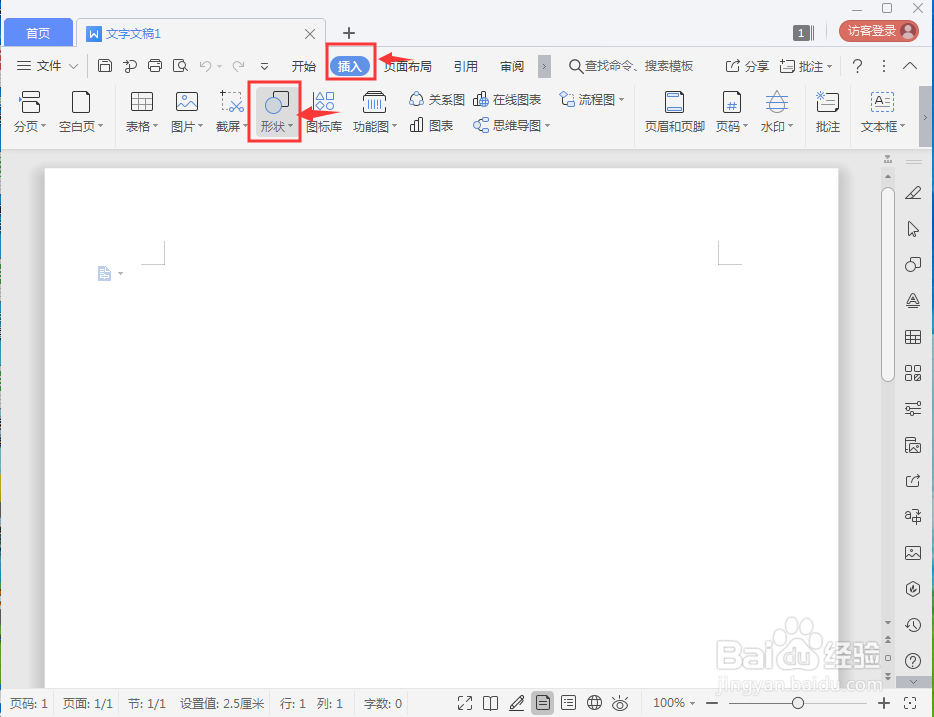Insert a 文本框 text box
This screenshot has width=934, height=717.
[x=883, y=111]
